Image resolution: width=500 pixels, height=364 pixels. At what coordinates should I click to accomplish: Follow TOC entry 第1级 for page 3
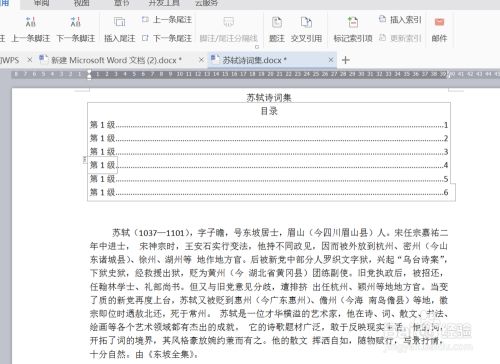coord(269,152)
